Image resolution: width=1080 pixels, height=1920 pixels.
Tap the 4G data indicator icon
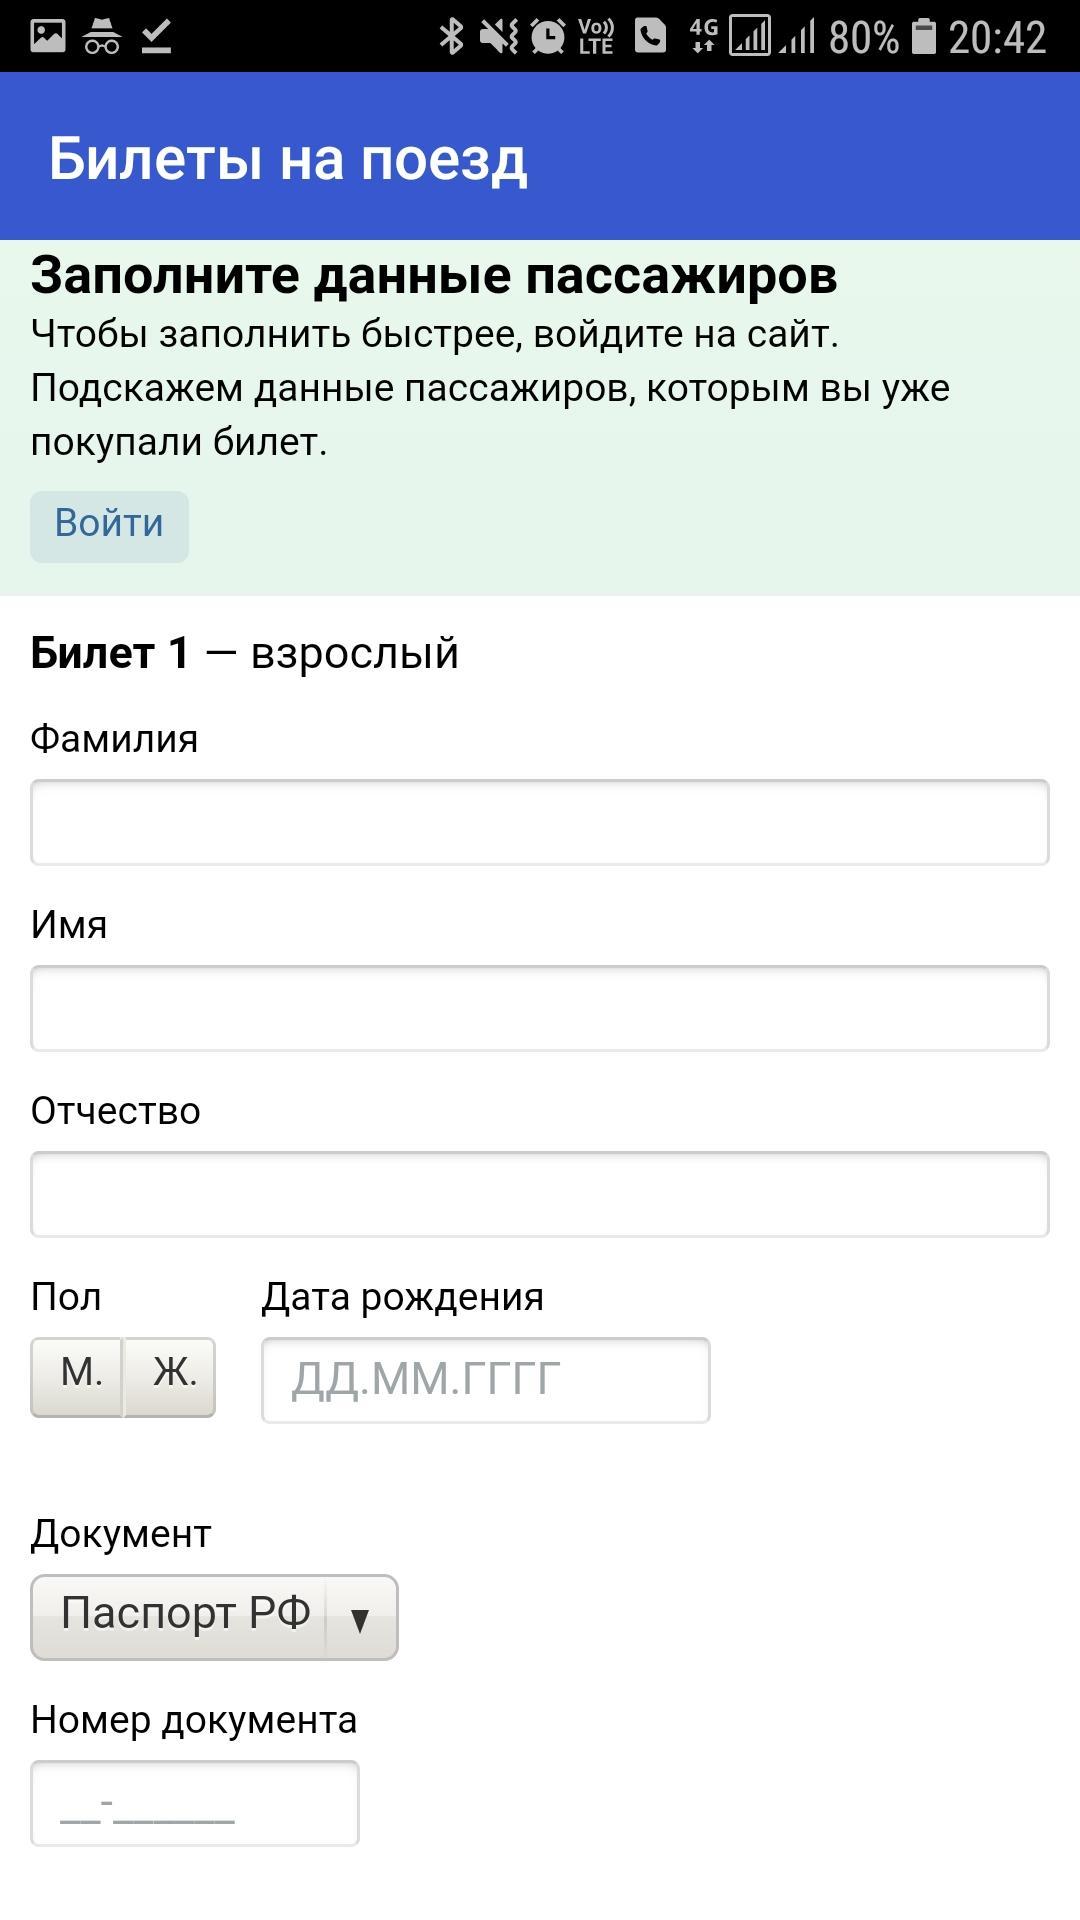[x=703, y=37]
